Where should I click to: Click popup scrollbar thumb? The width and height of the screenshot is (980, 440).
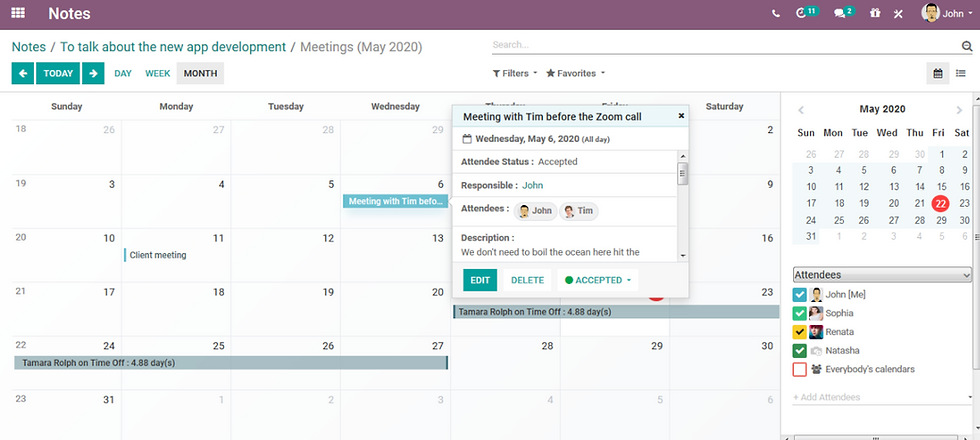coord(682,173)
